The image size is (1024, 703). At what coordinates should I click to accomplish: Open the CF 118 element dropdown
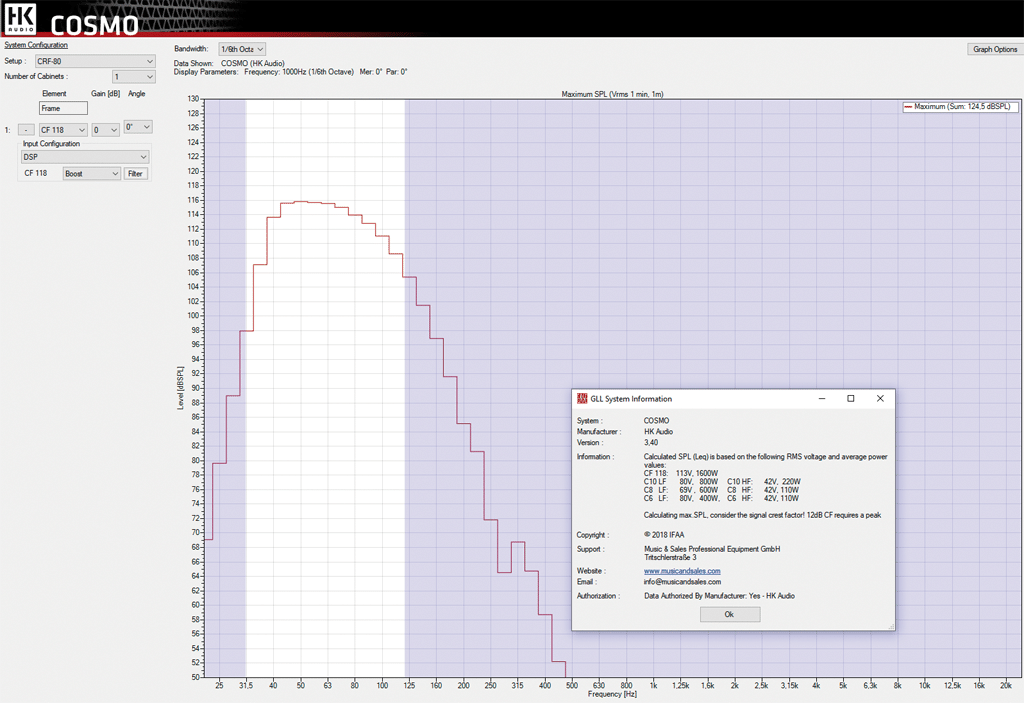[64, 130]
